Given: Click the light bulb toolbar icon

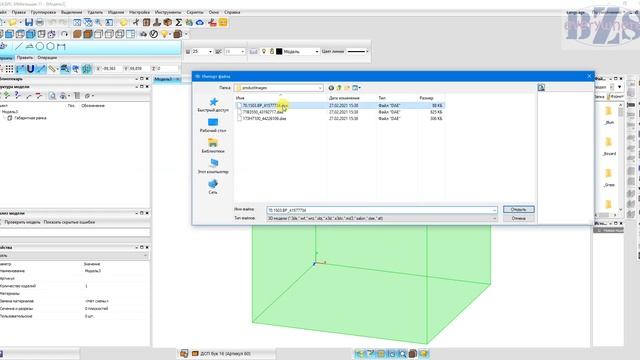Looking at the screenshot, I should pos(164,34).
